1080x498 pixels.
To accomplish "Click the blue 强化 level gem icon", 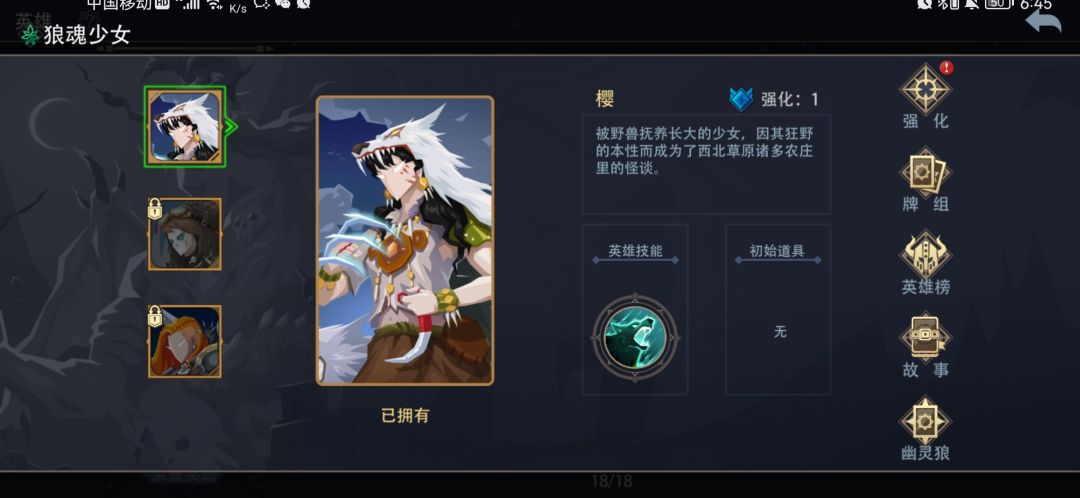I will (x=741, y=99).
